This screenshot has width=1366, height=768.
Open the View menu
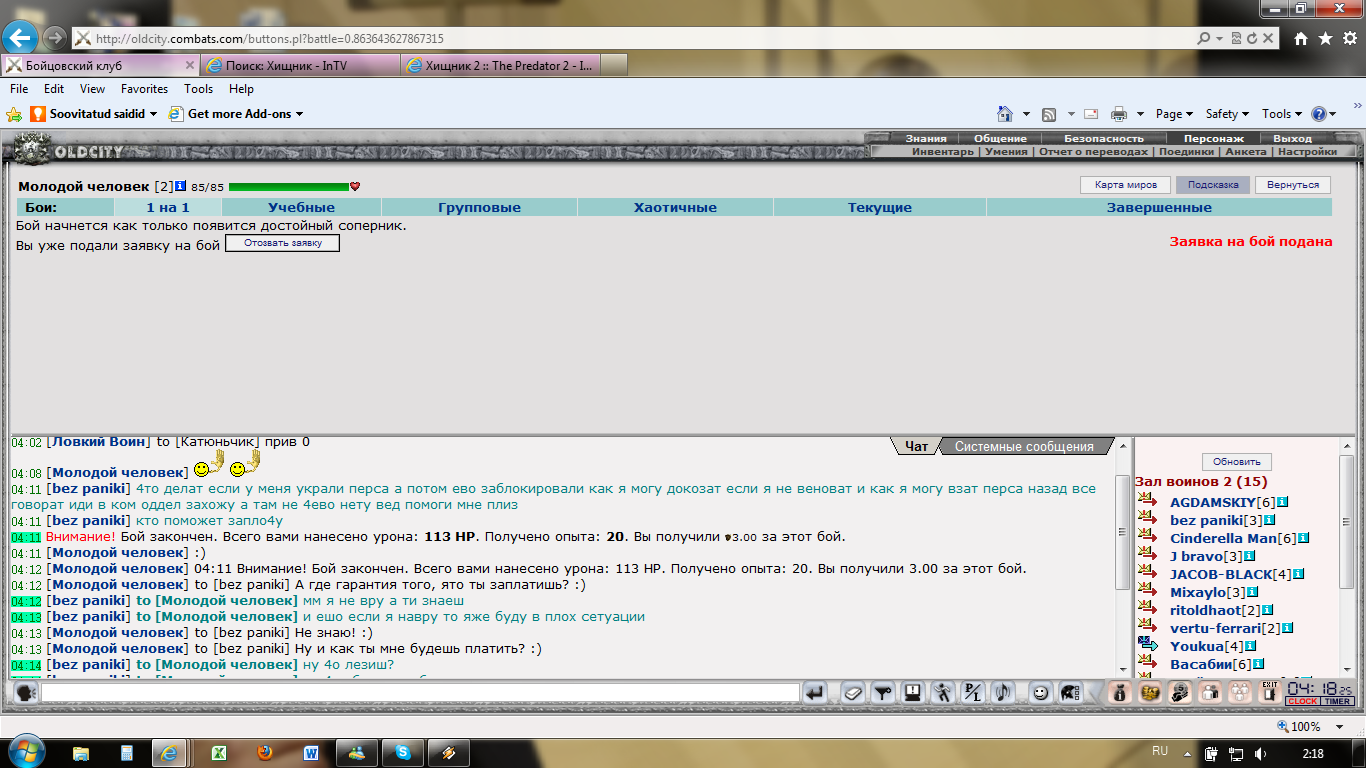(x=92, y=89)
